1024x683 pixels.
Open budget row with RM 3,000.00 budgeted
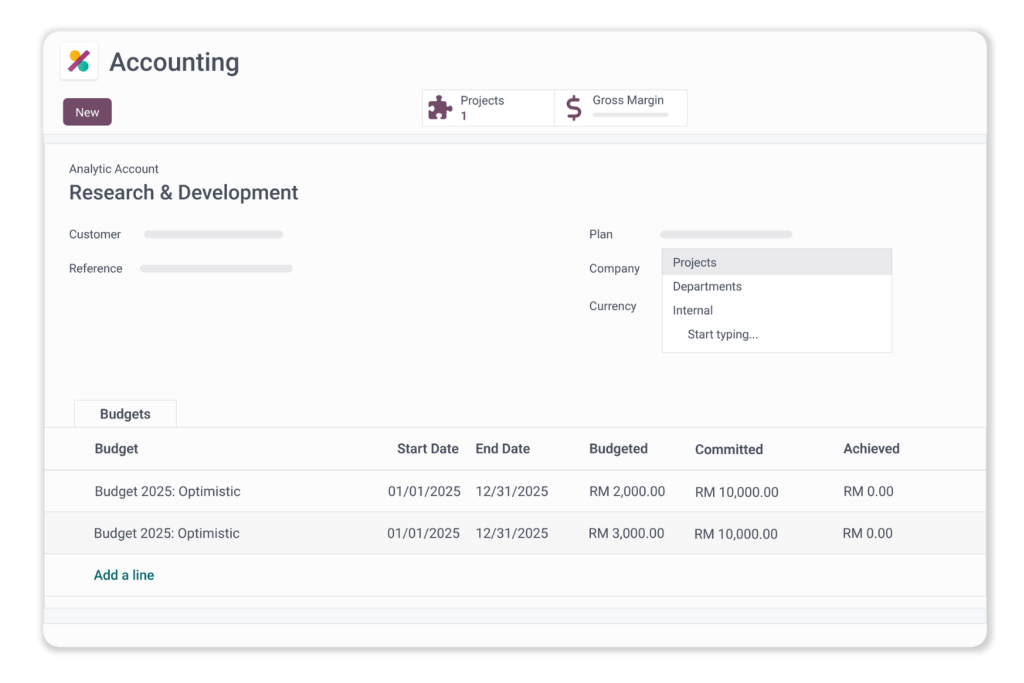167,534
